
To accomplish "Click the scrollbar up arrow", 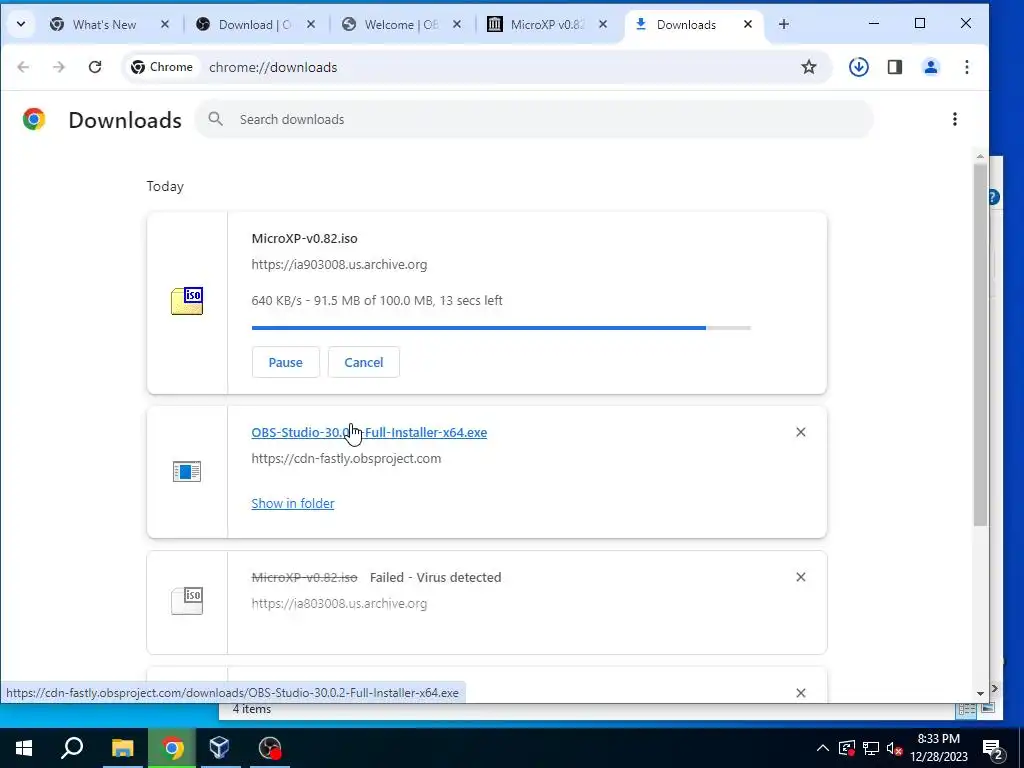I will coord(980,157).
